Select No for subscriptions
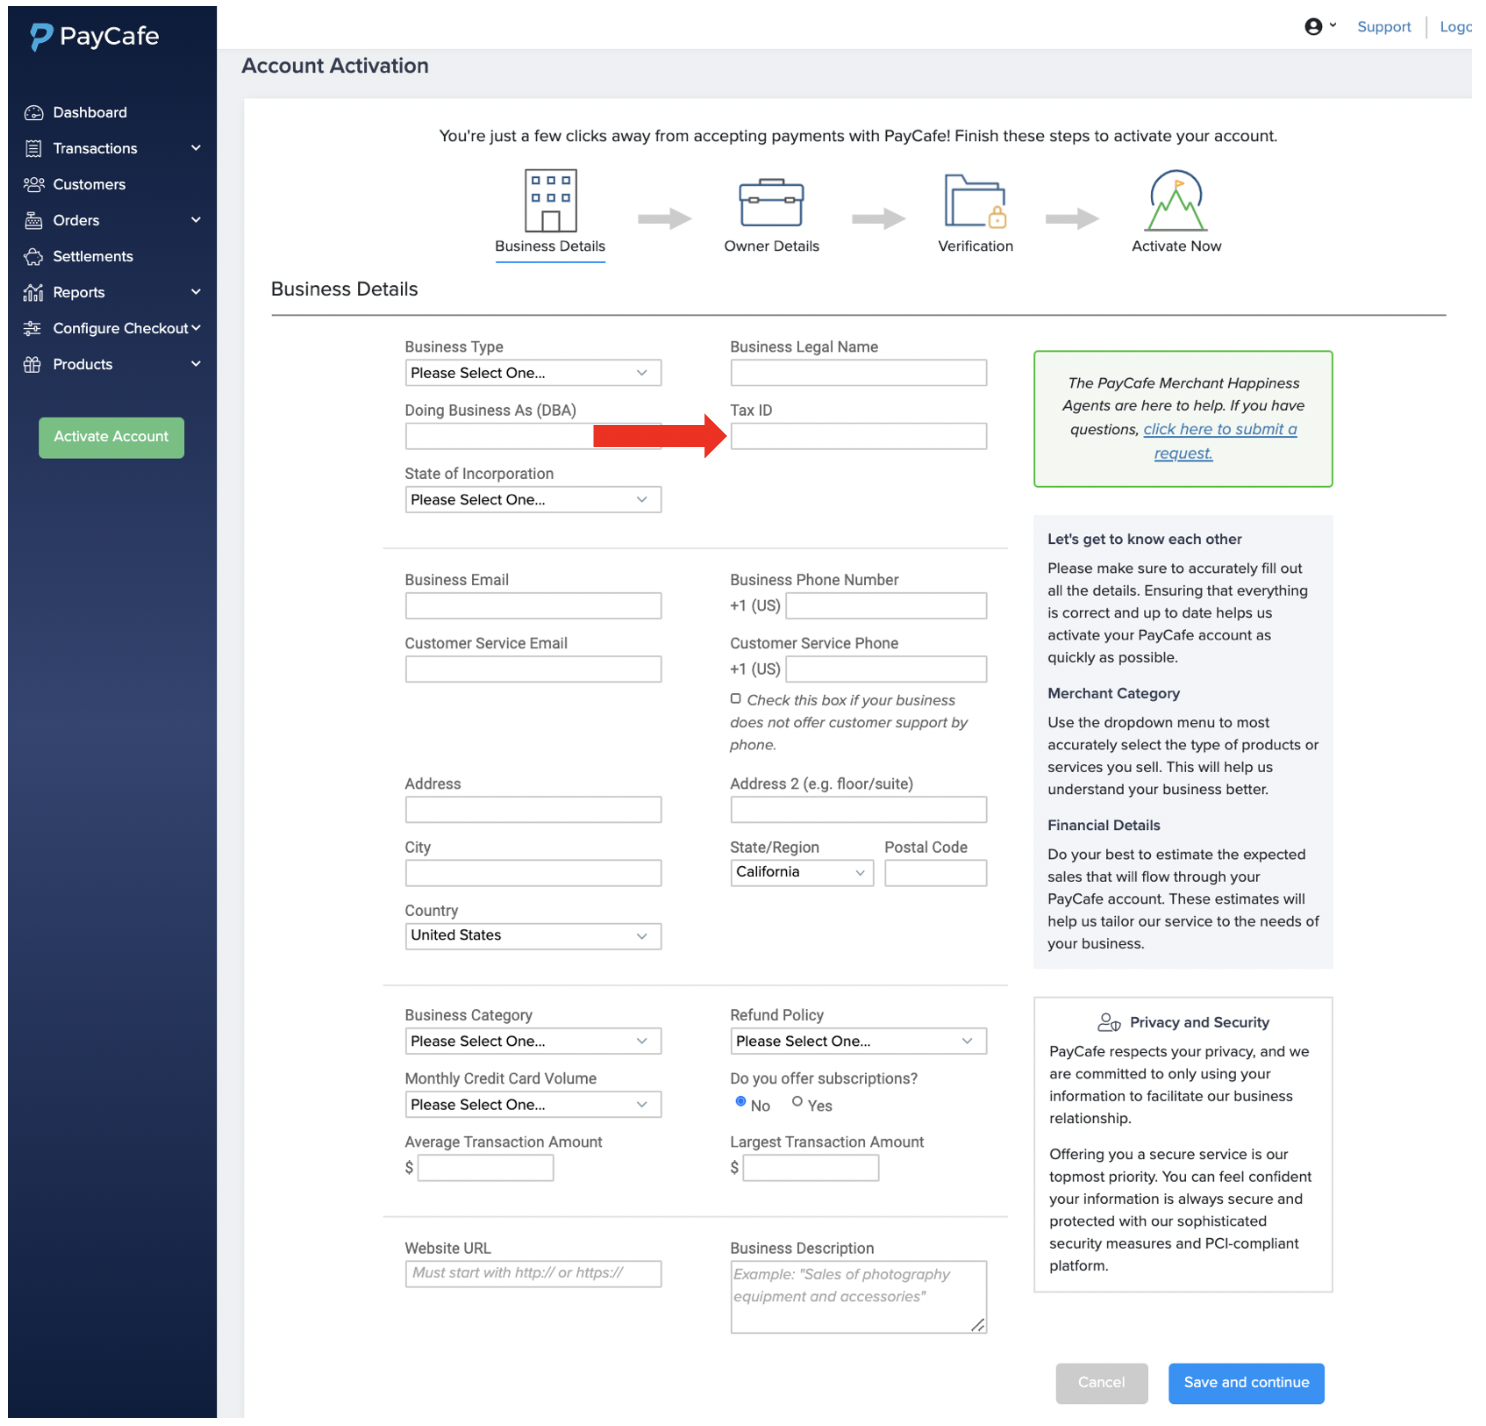This screenshot has height=1426, width=1486. click(741, 1103)
